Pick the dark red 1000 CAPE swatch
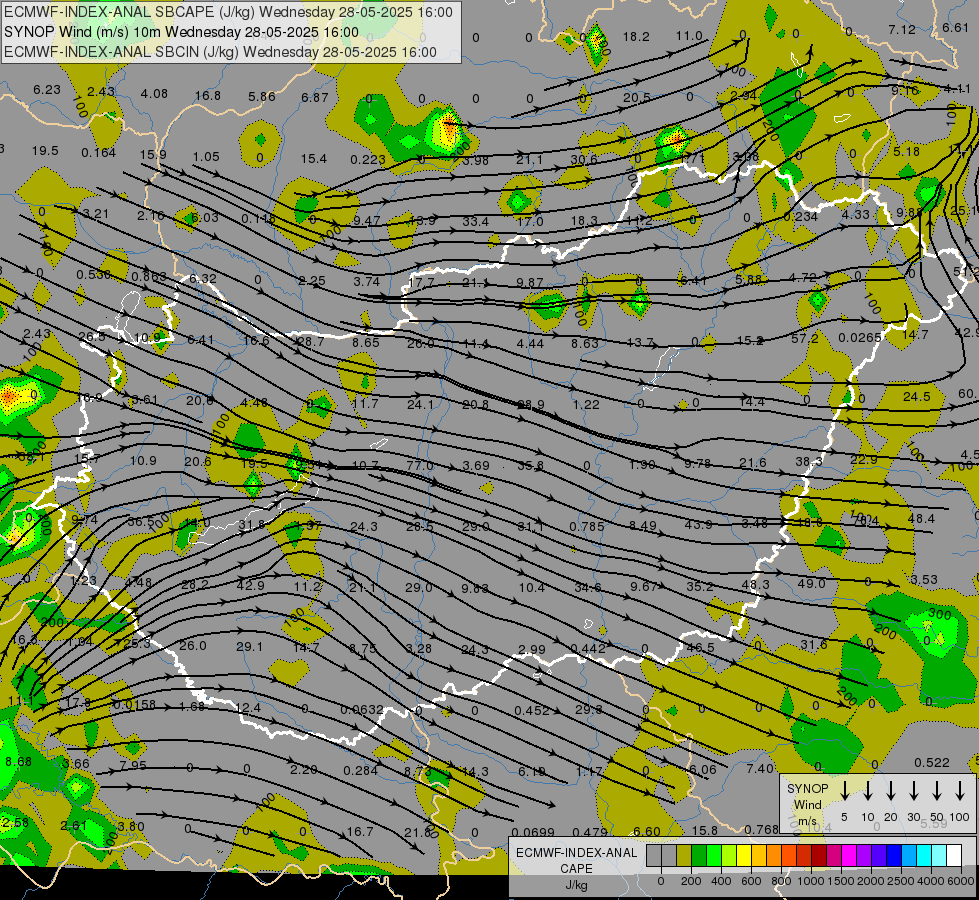Image resolution: width=979 pixels, height=900 pixels. [x=819, y=856]
